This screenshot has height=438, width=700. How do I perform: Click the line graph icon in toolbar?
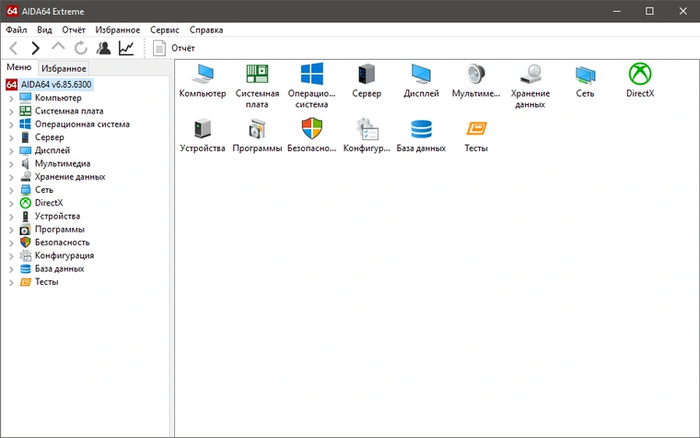(x=126, y=48)
